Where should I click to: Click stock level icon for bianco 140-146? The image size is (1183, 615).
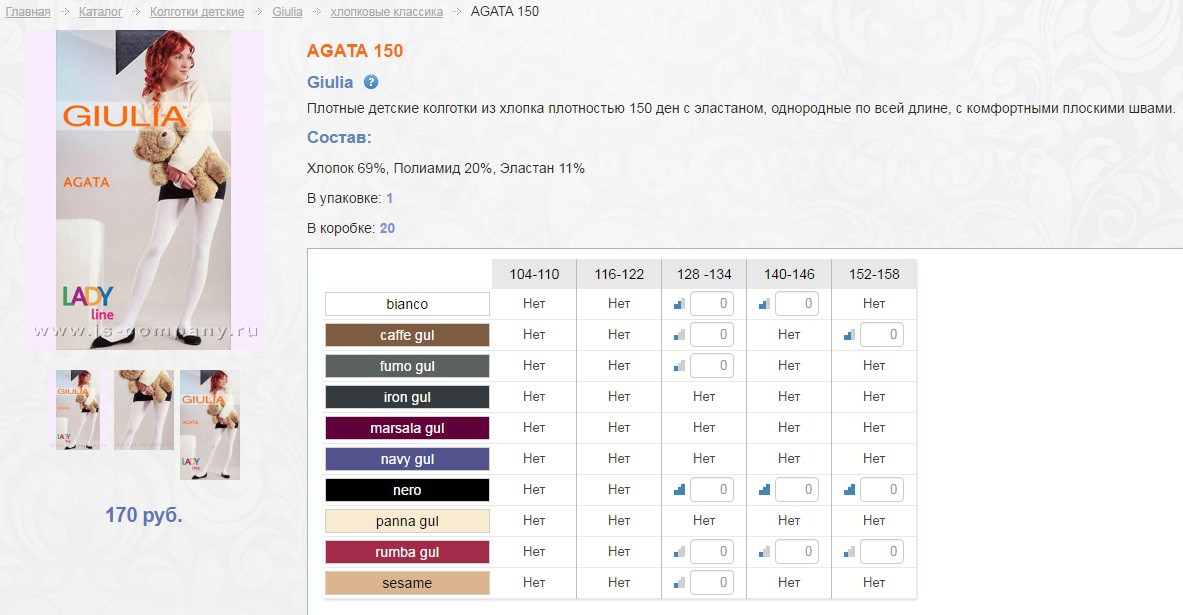point(765,304)
